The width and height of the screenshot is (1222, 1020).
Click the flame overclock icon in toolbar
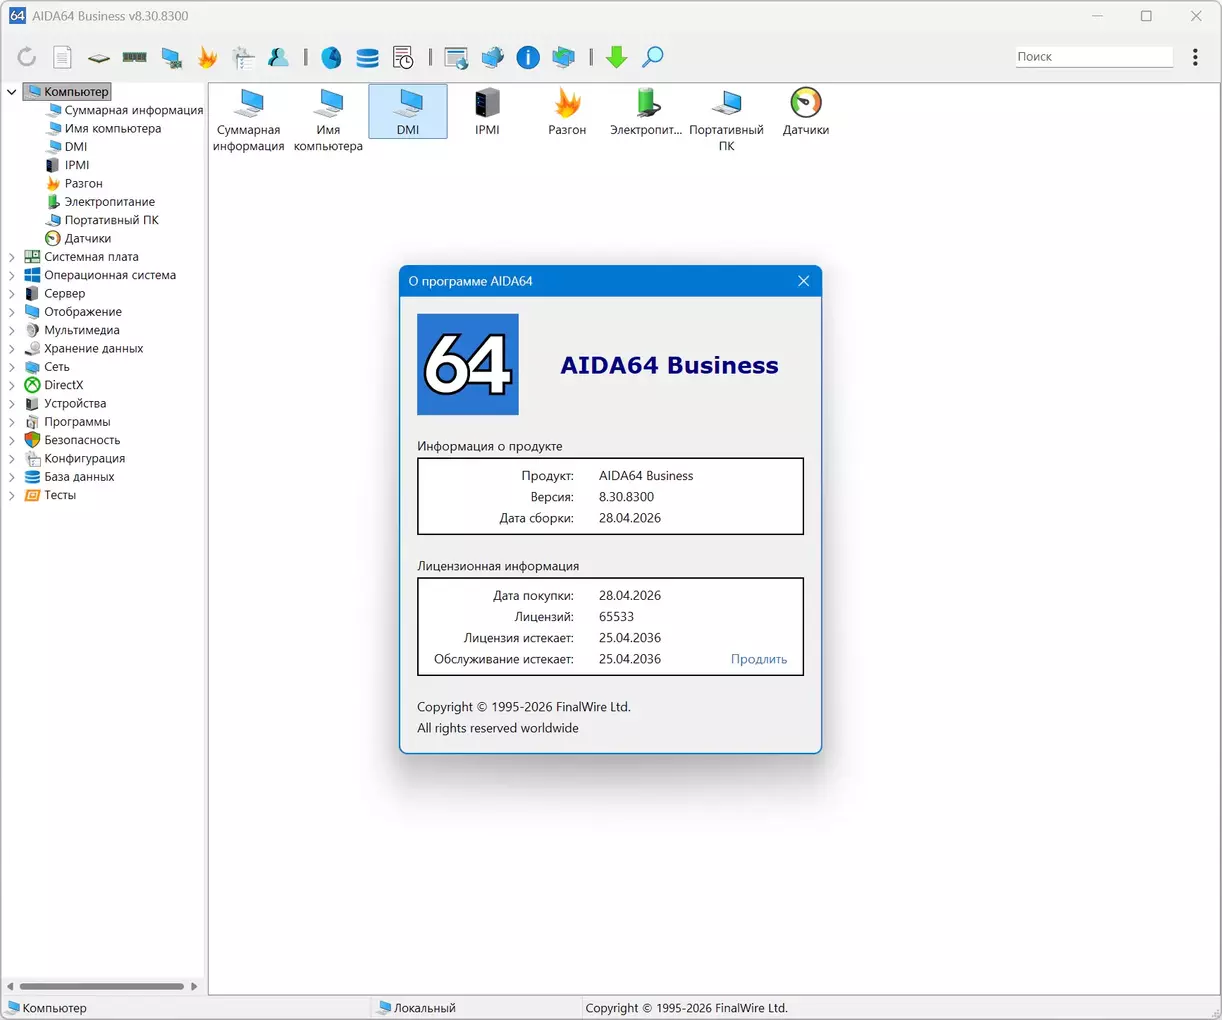click(x=207, y=58)
